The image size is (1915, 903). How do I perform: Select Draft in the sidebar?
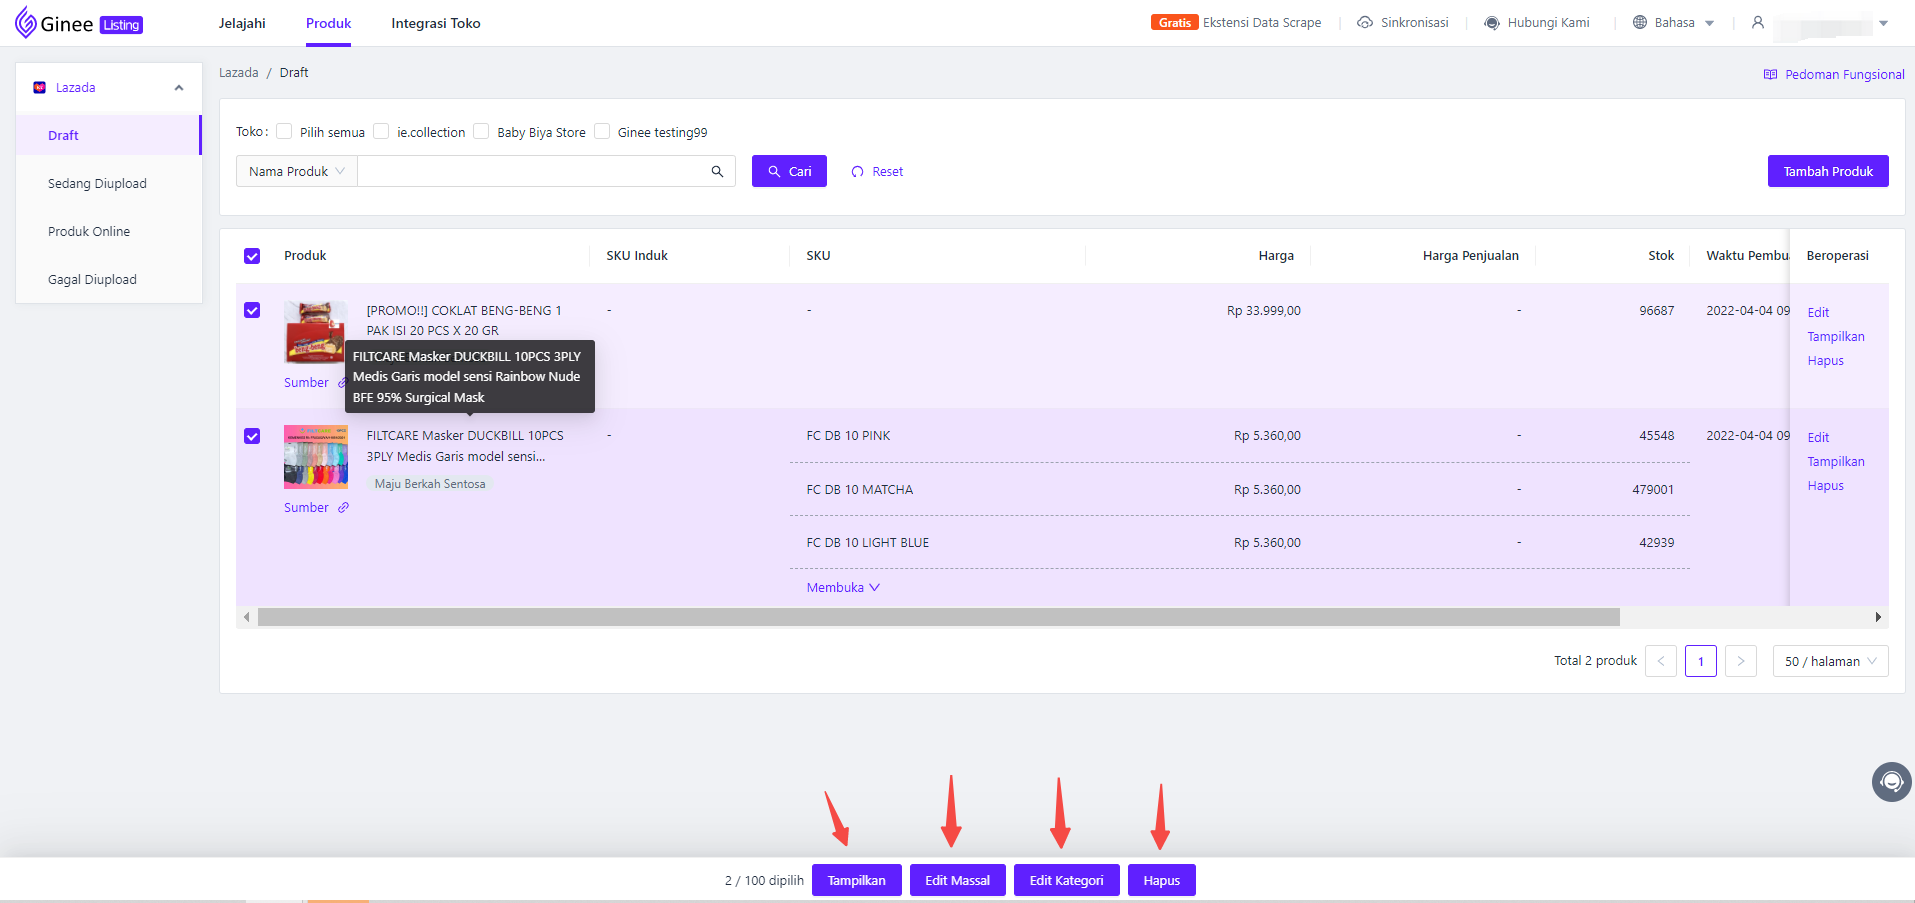pos(108,135)
